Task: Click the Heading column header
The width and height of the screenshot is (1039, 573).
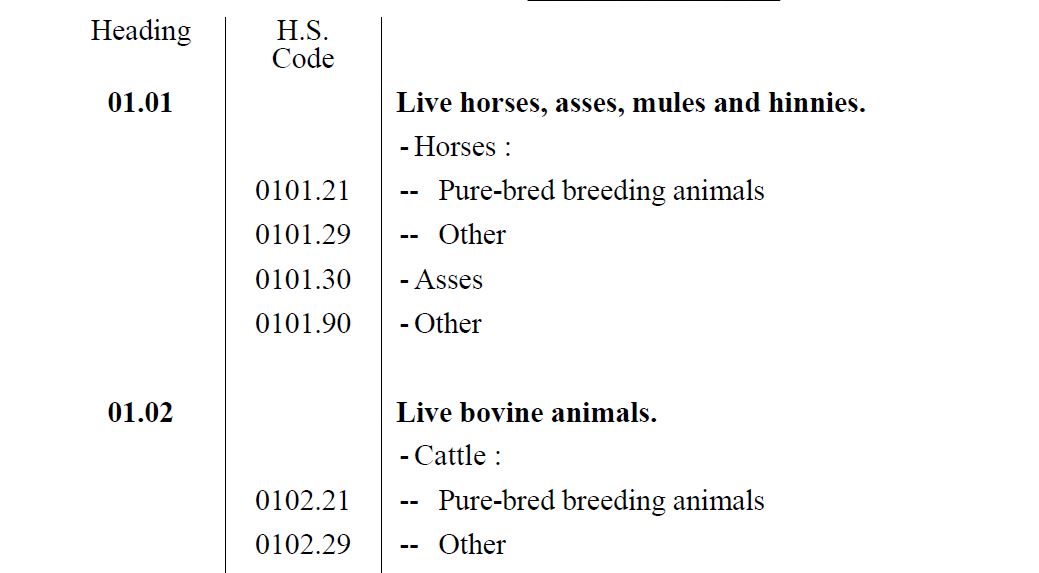Action: pos(140,31)
